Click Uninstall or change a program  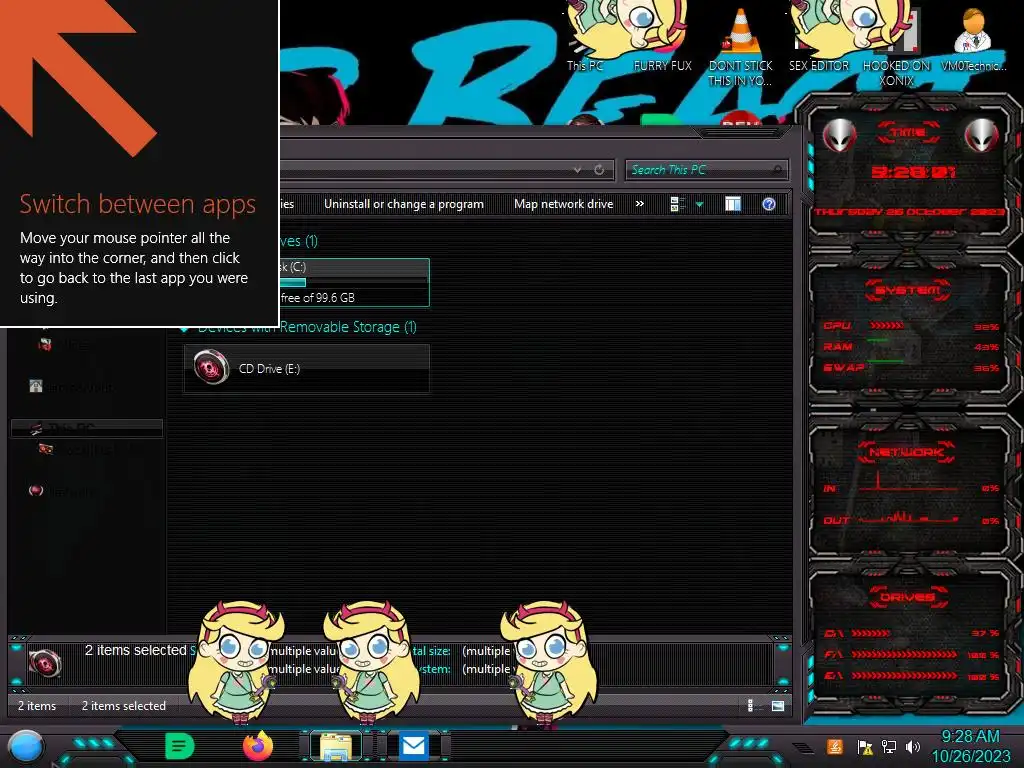pos(404,204)
